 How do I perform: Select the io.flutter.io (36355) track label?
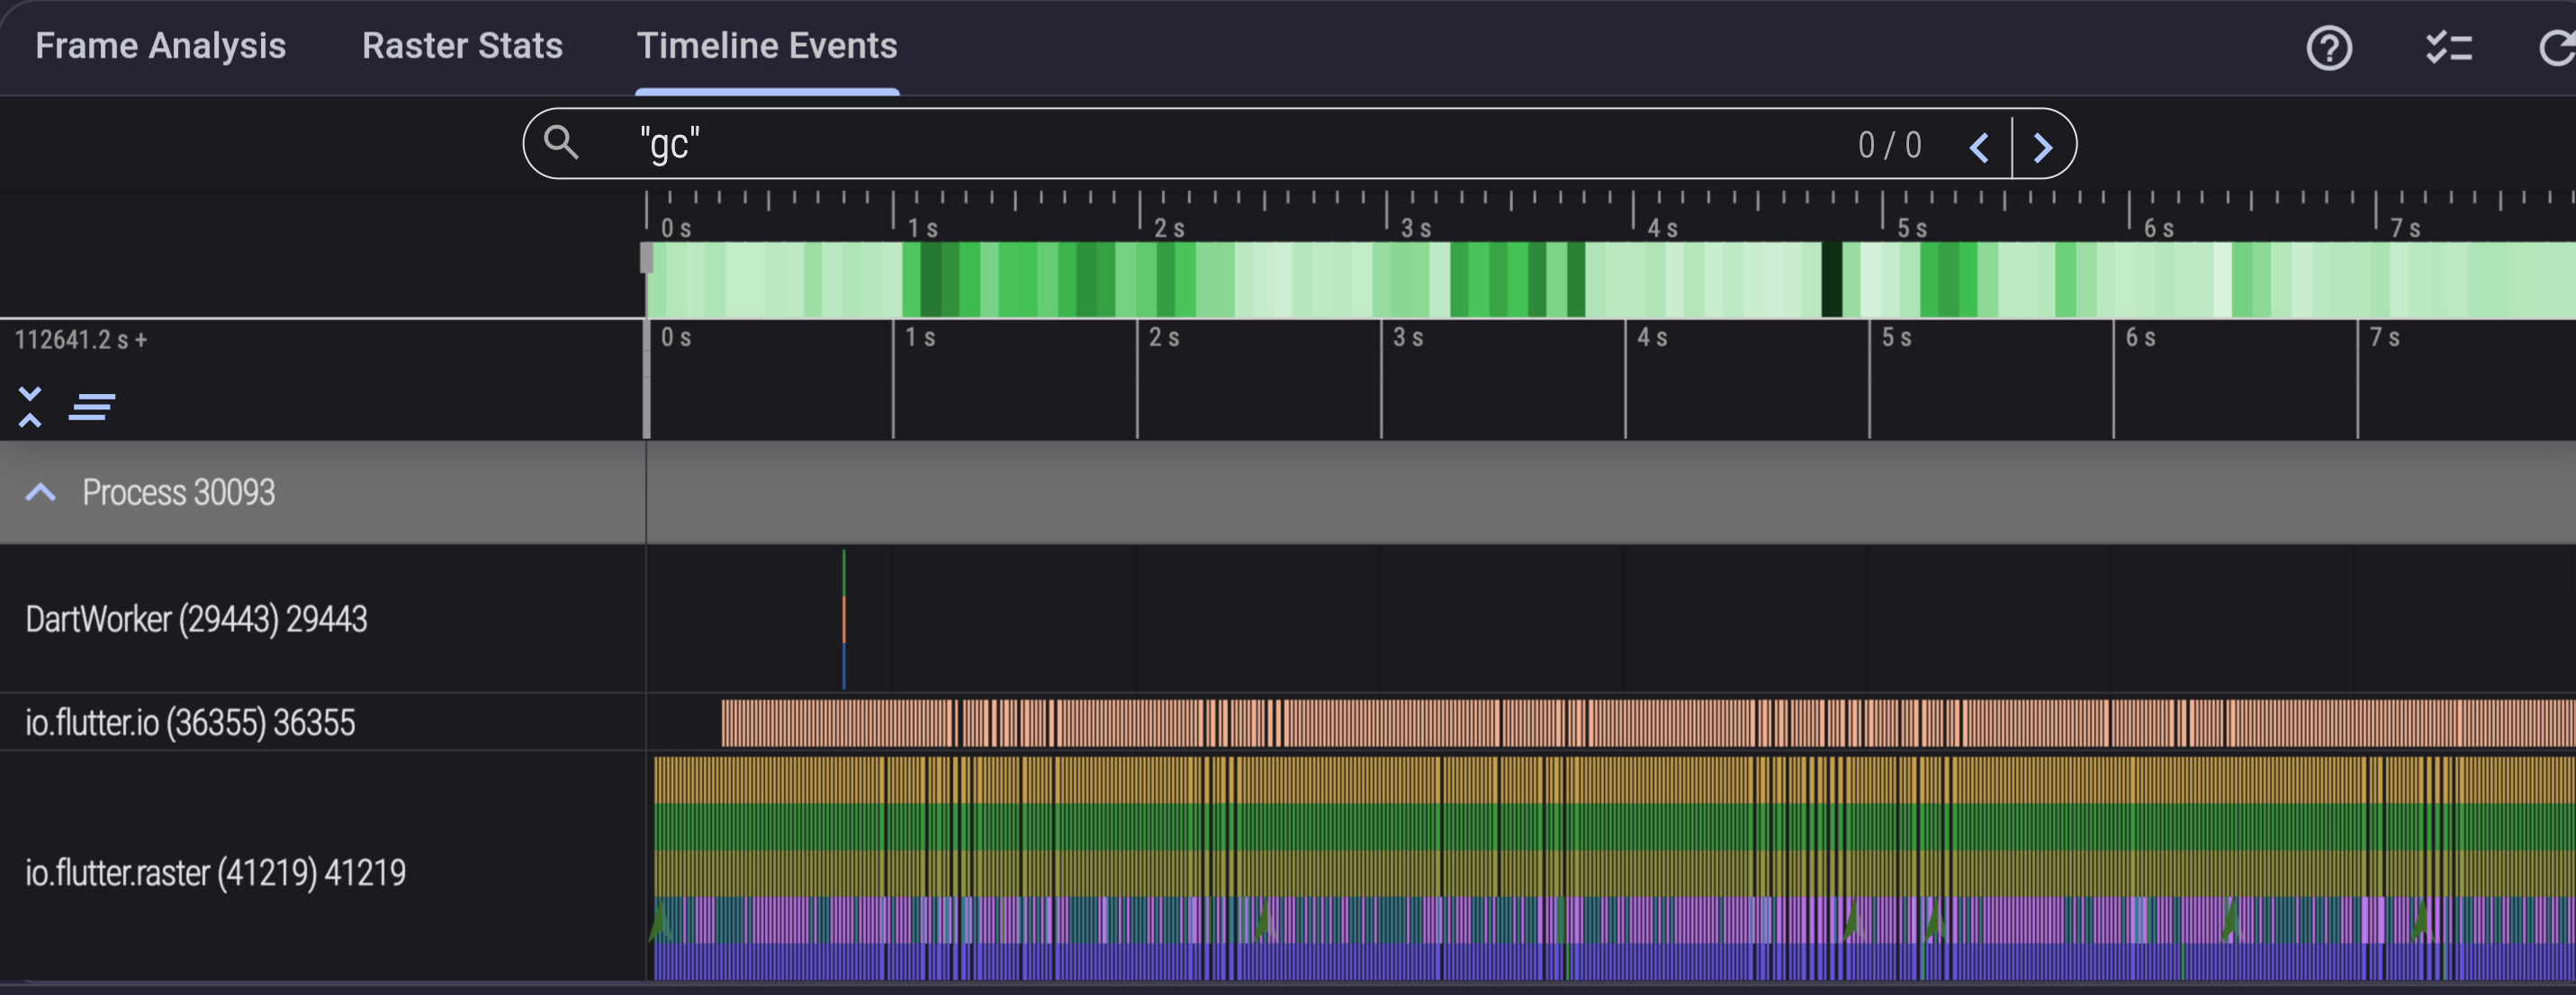point(190,722)
